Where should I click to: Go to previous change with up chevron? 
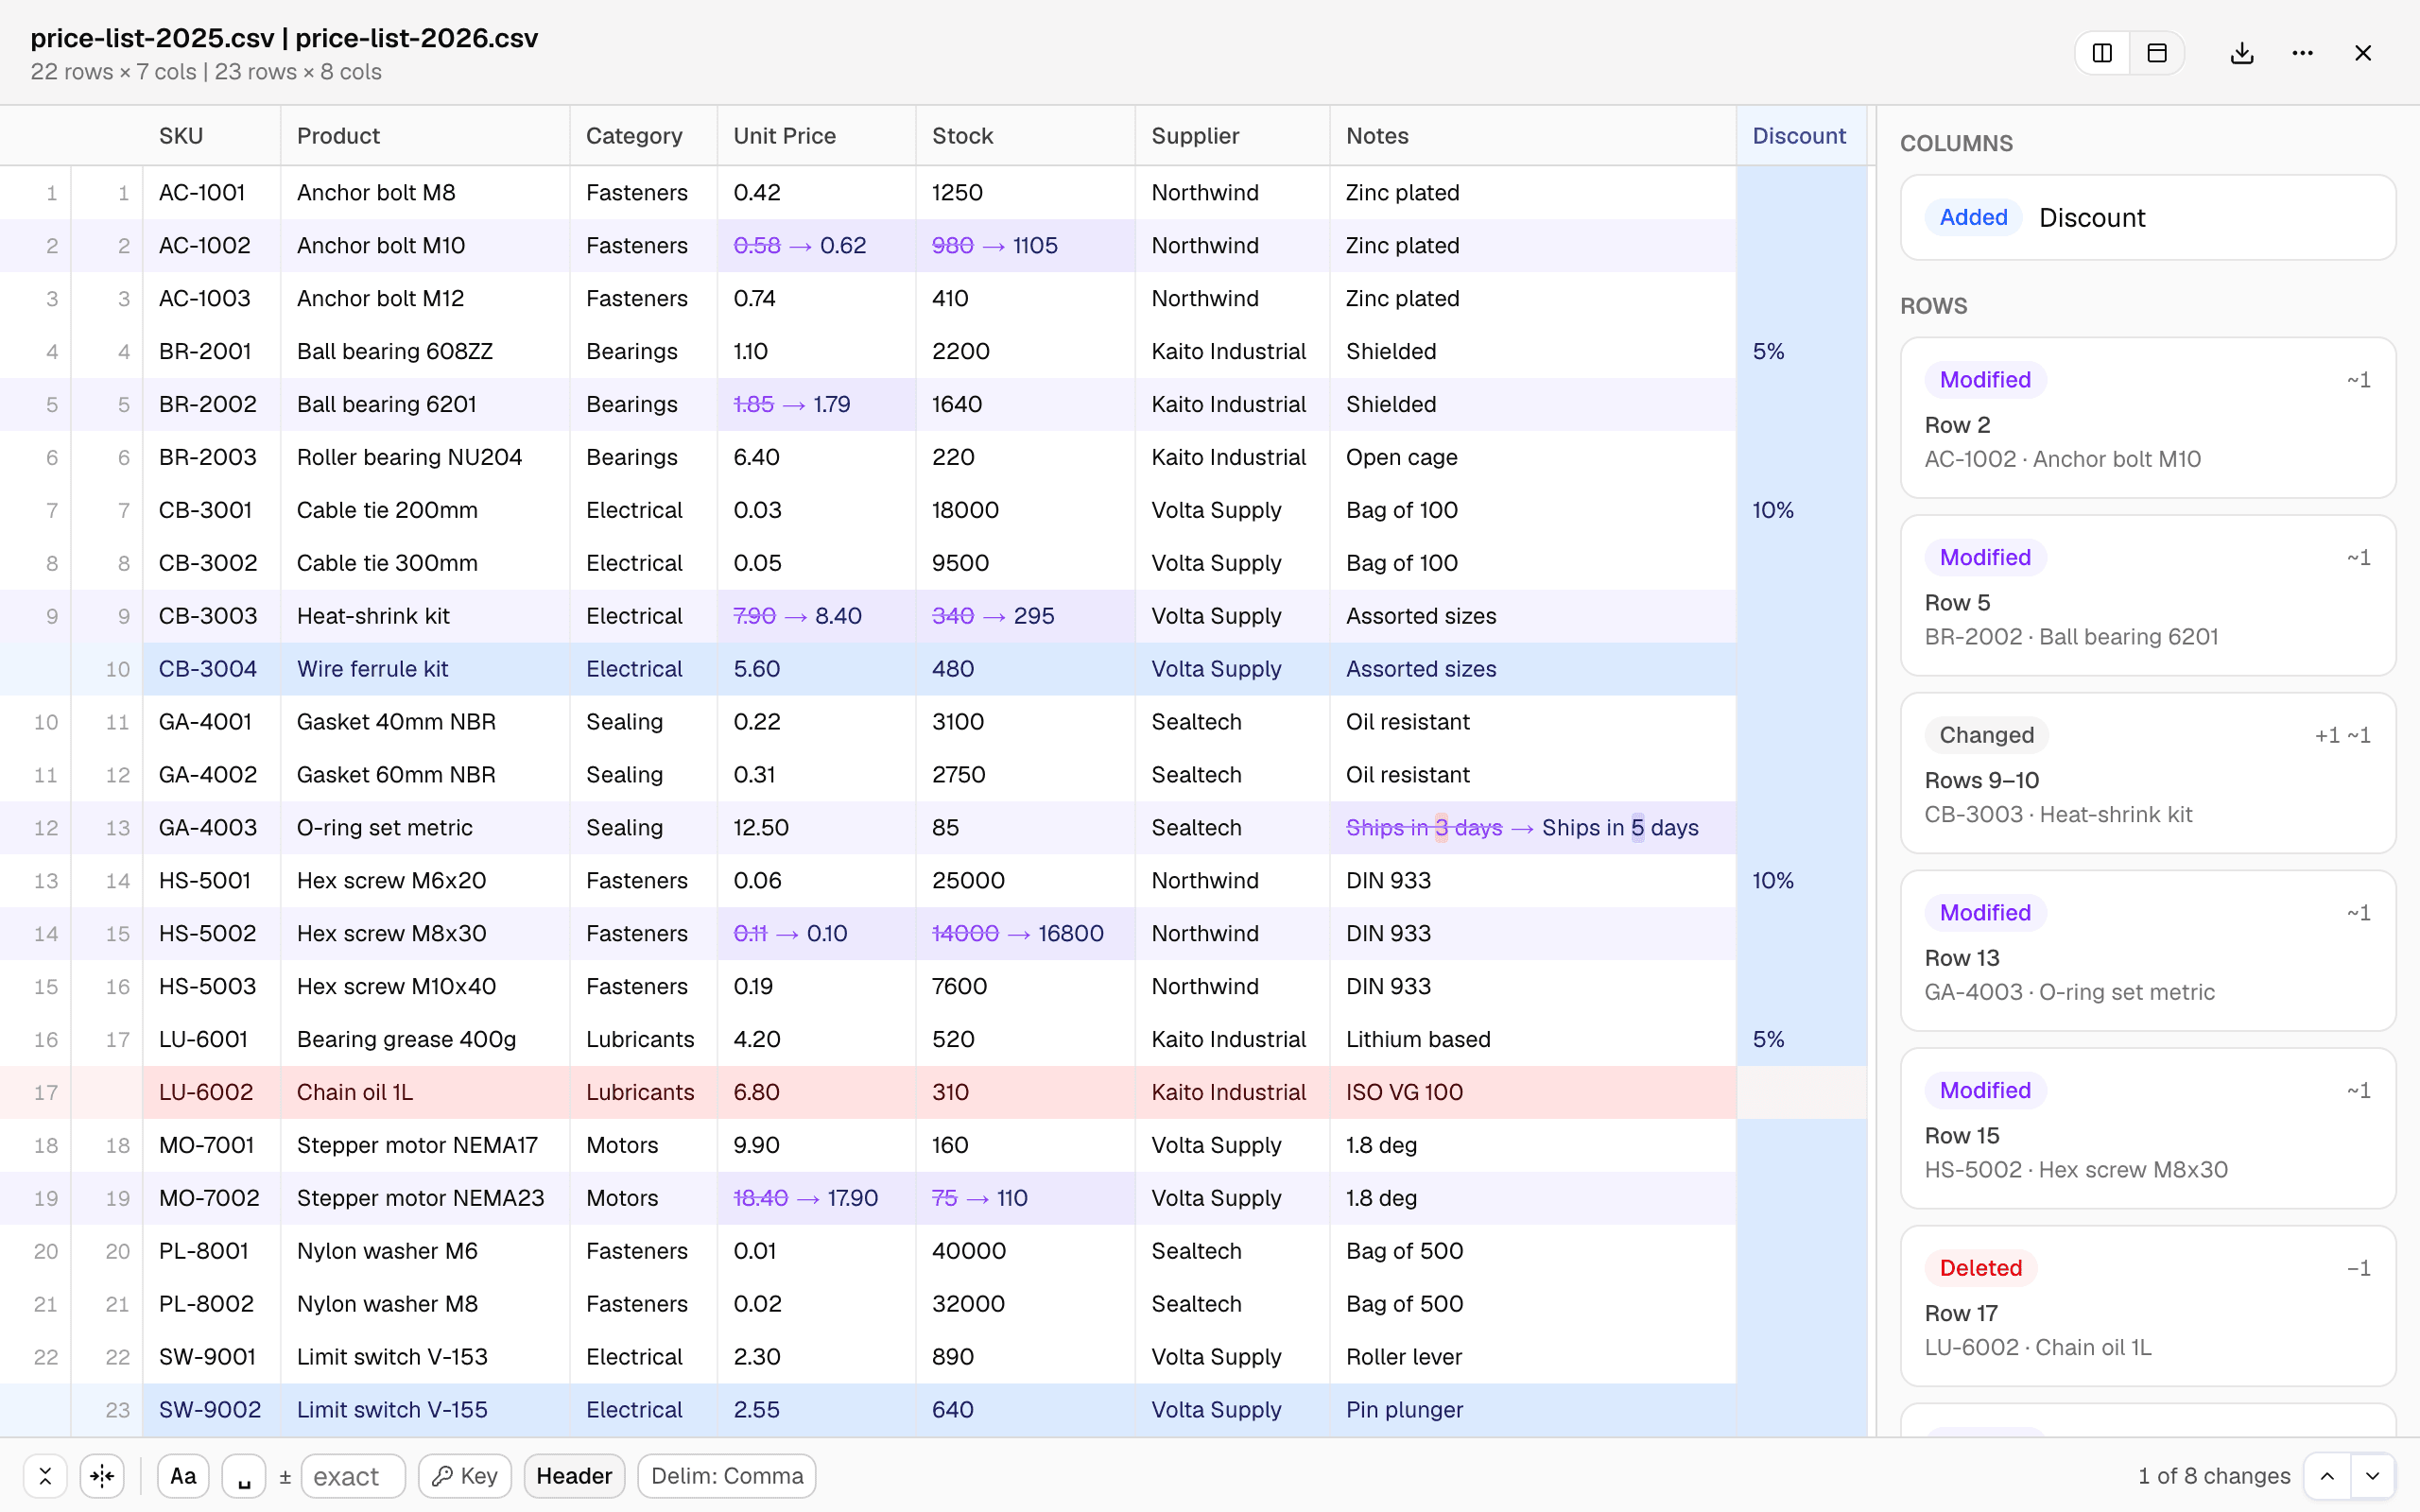tap(2327, 1476)
